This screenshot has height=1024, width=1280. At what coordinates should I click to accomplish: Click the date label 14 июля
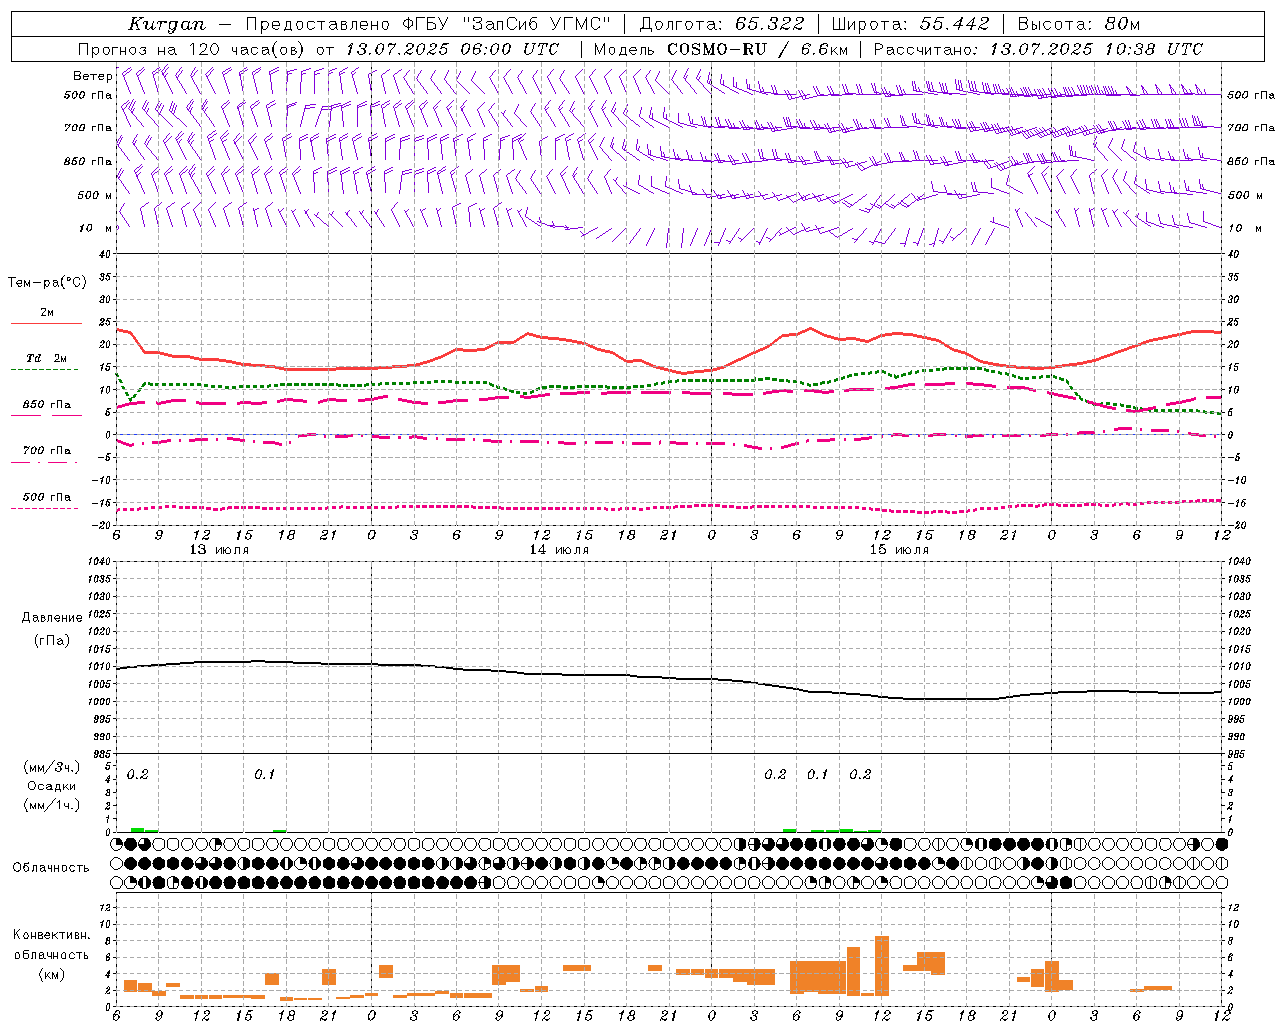click(559, 549)
